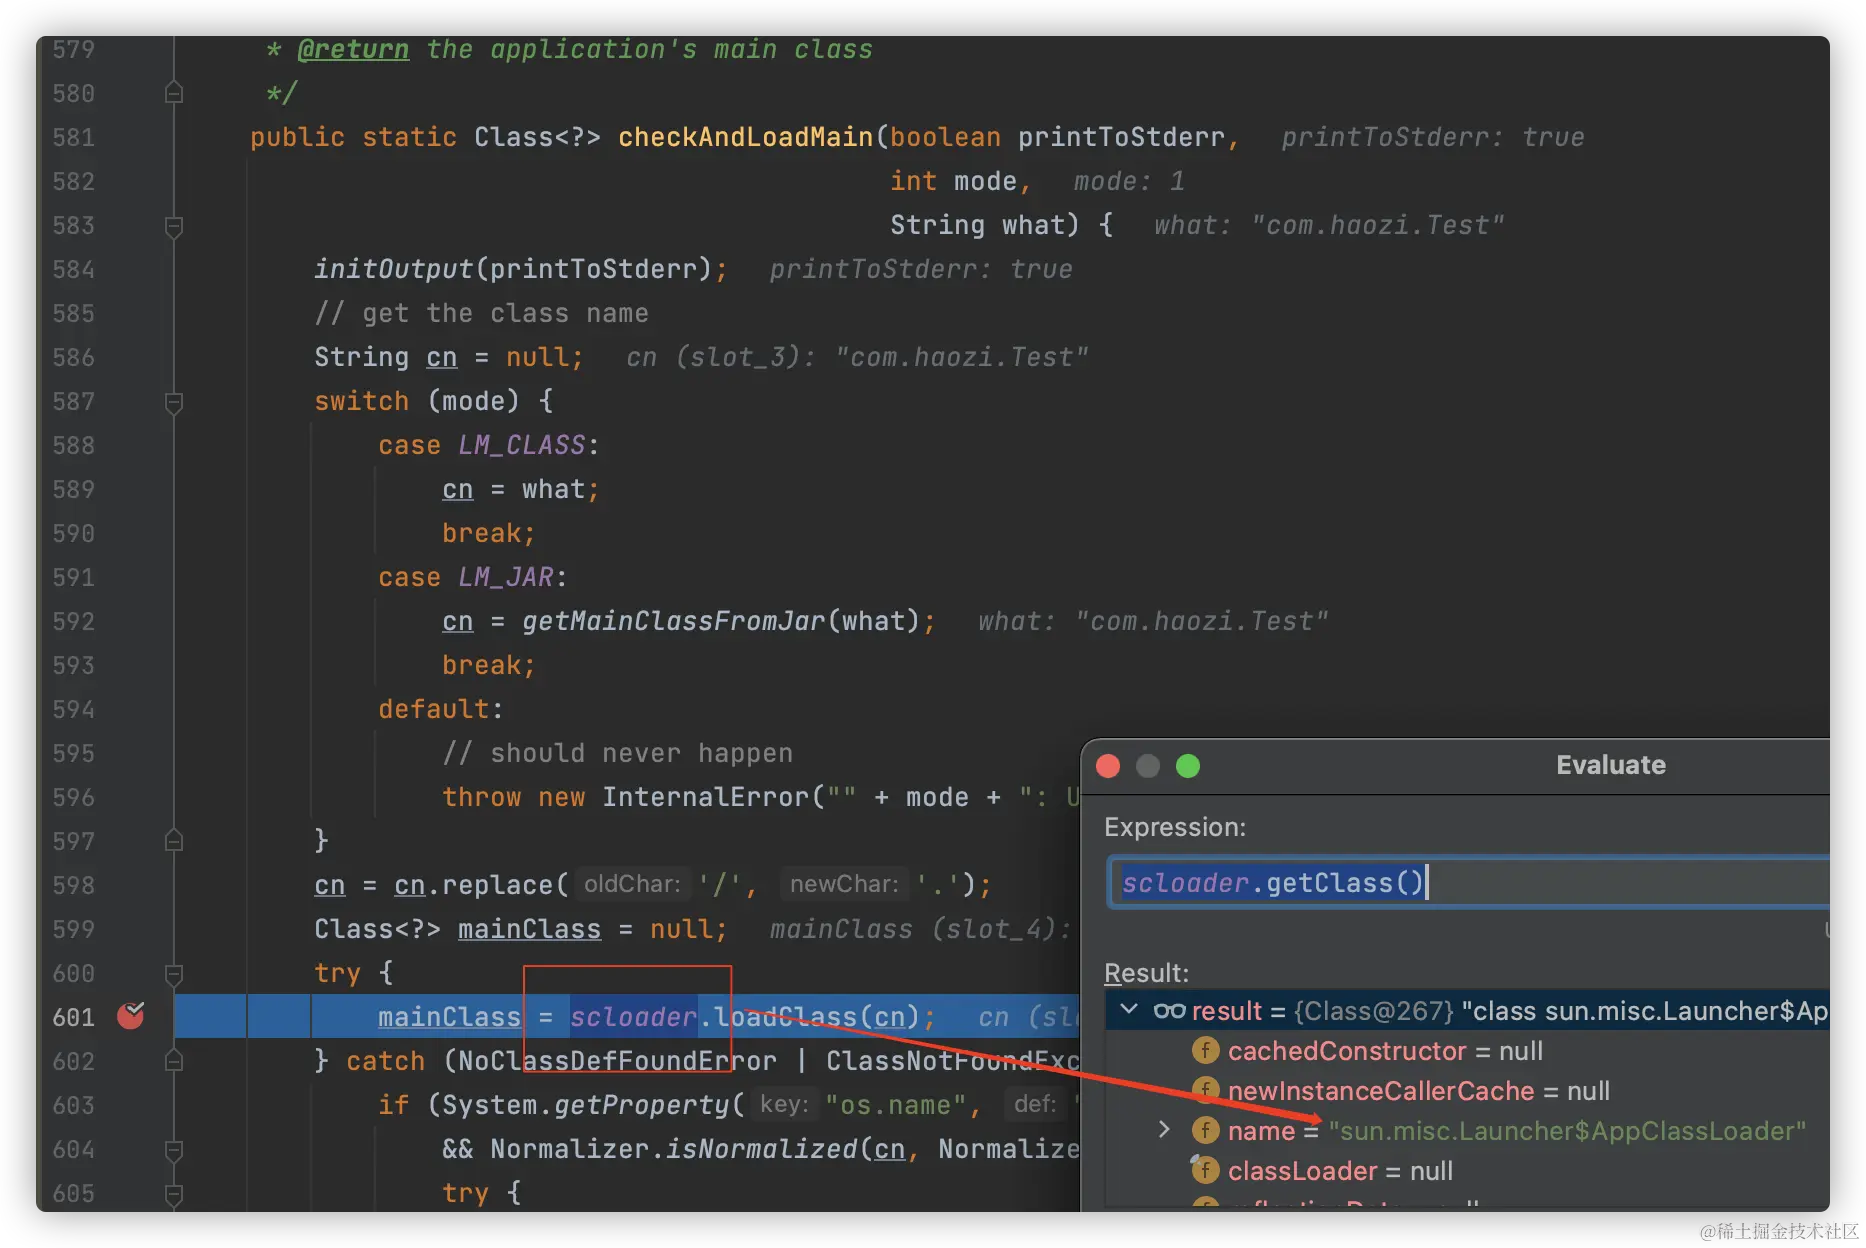Click the cn (slot_3) inline debug value
The image size is (1866, 1248).
[x=857, y=357]
